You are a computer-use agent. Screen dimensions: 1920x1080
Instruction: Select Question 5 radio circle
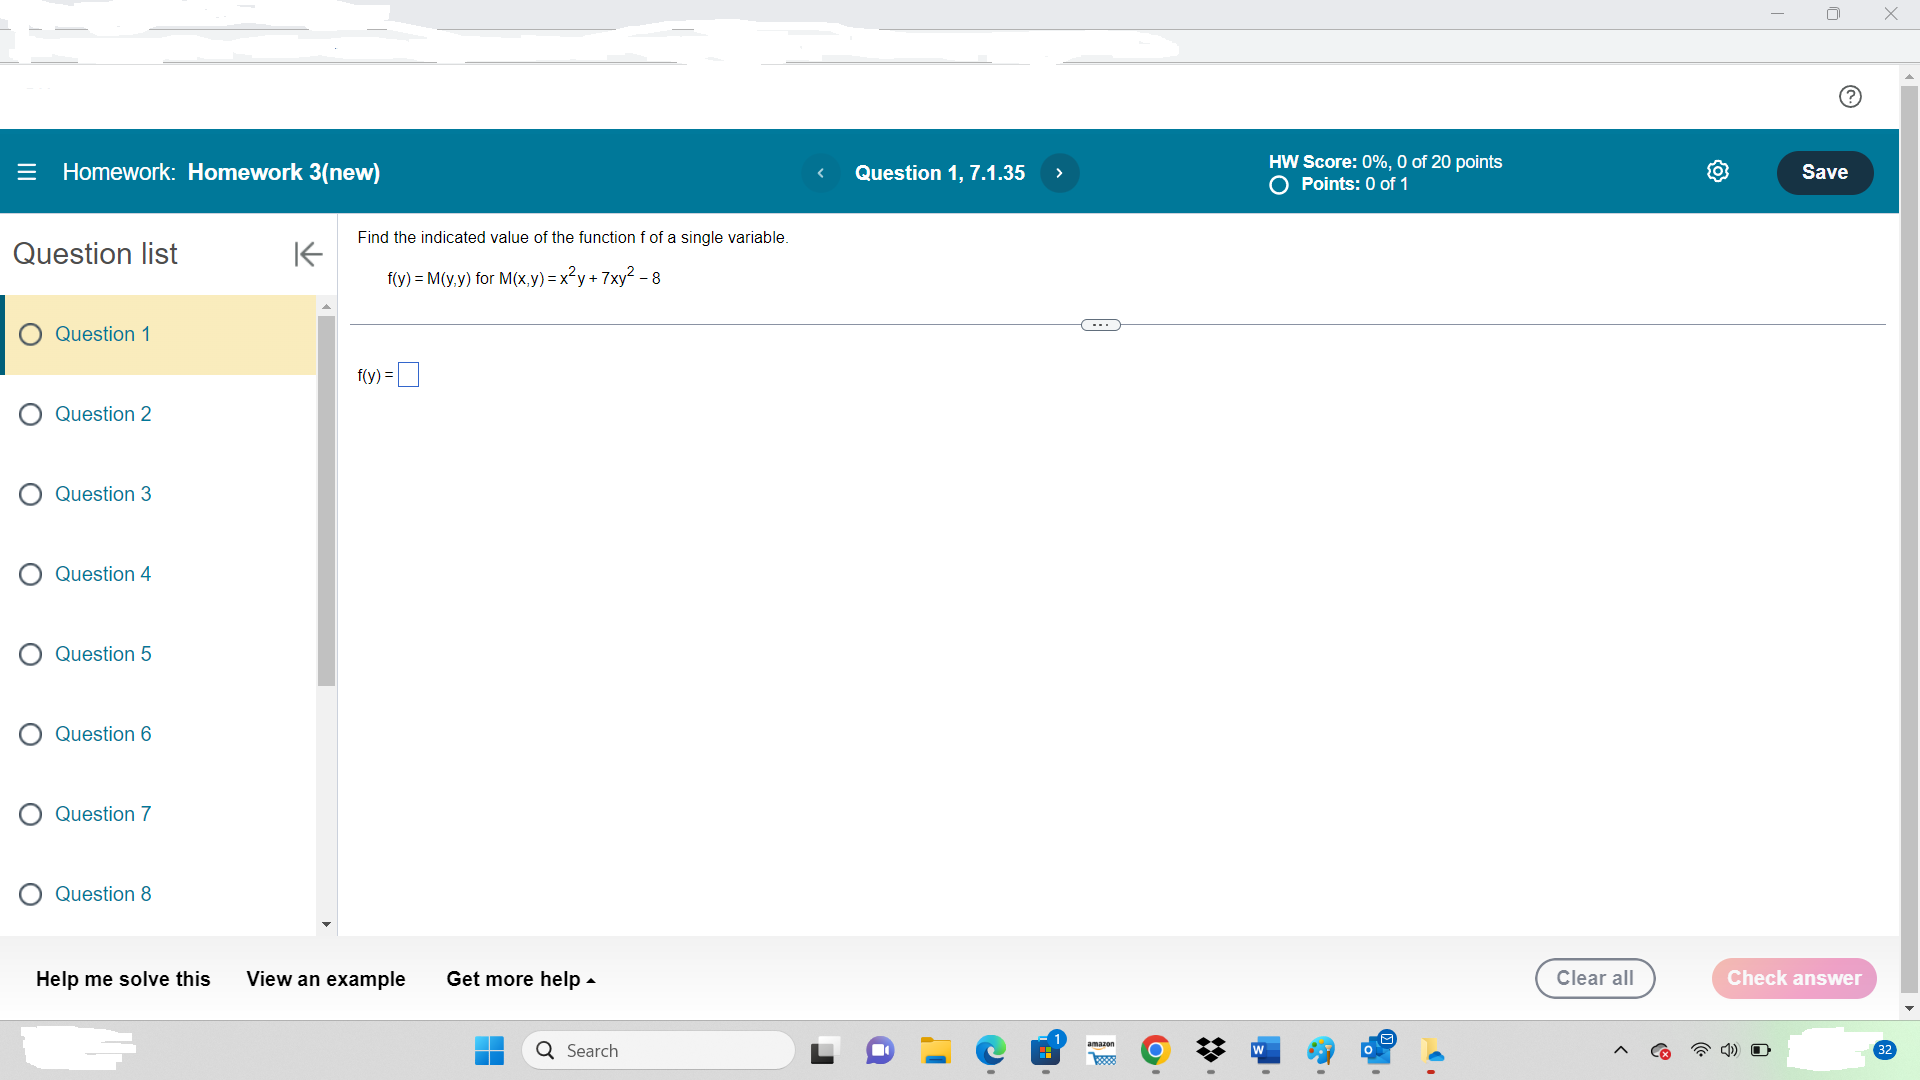point(31,654)
